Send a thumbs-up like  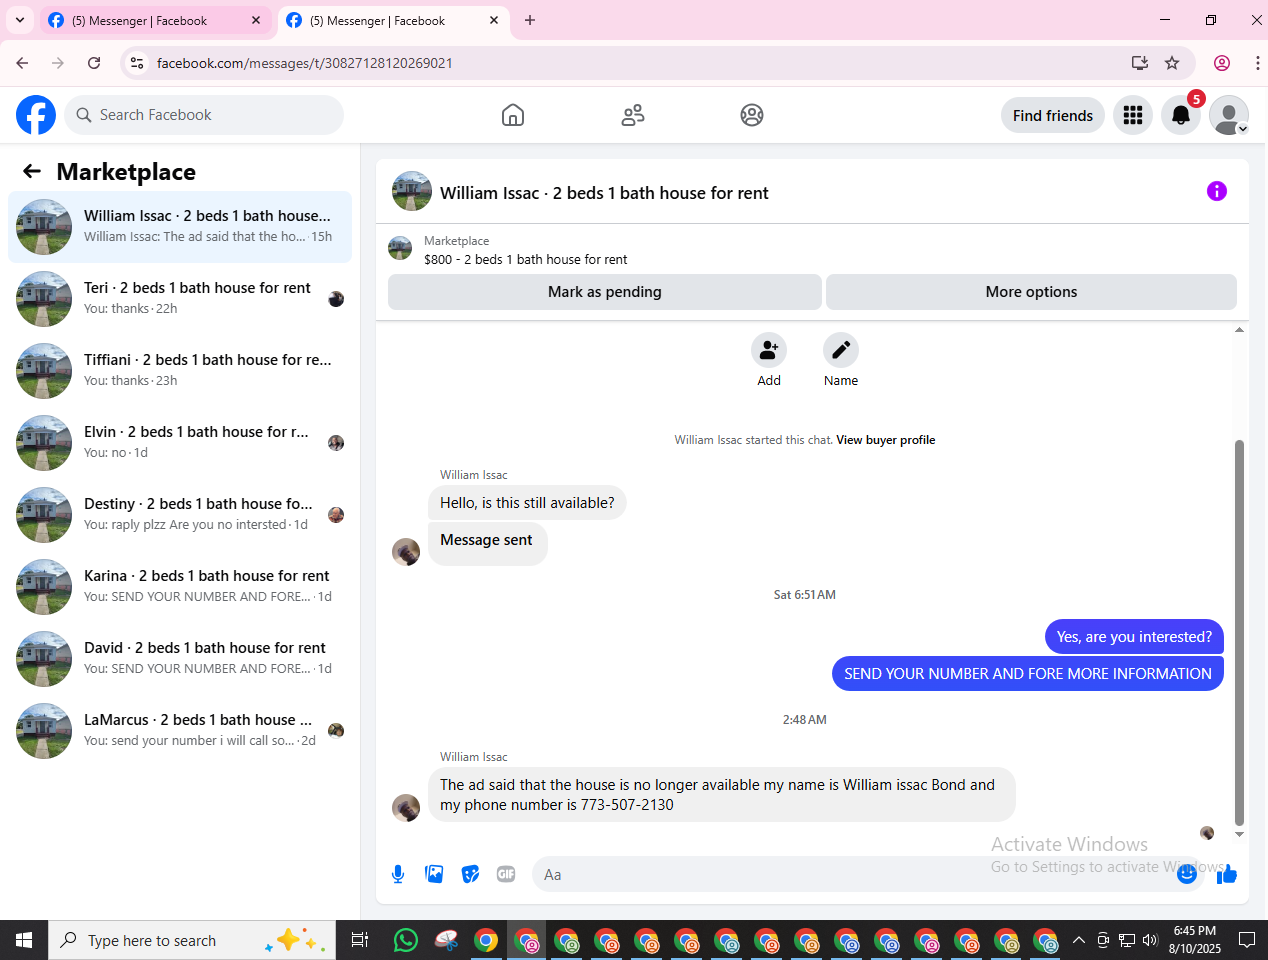1227,874
